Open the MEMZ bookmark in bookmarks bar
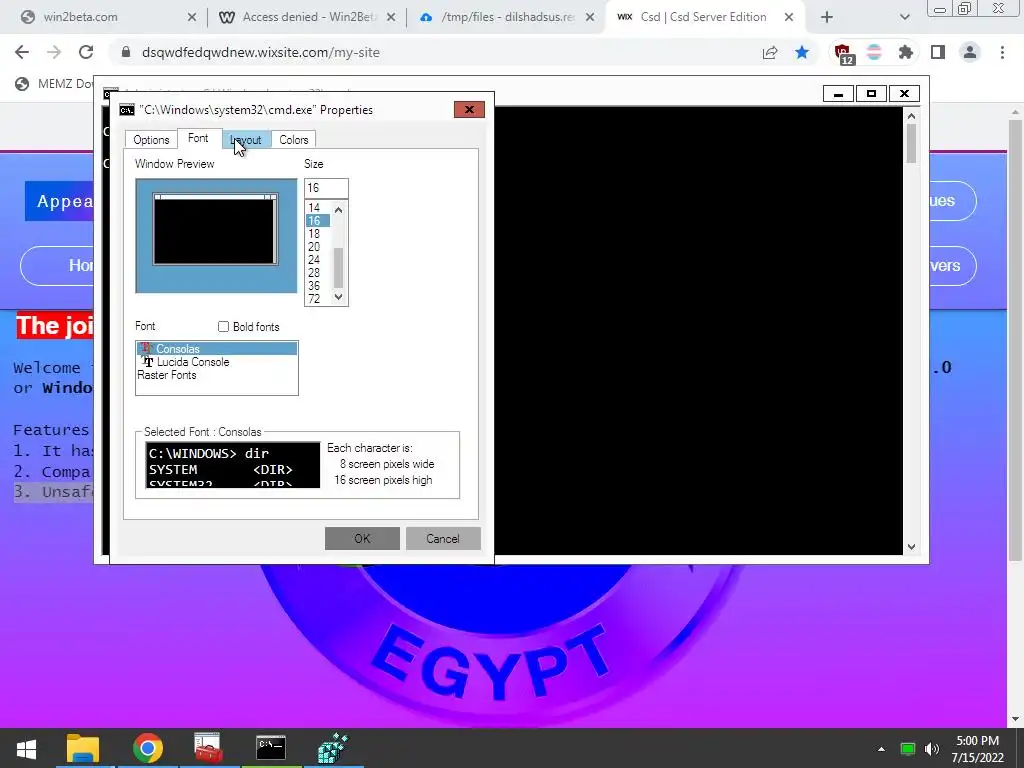Image resolution: width=1024 pixels, height=768 pixels. (54, 84)
